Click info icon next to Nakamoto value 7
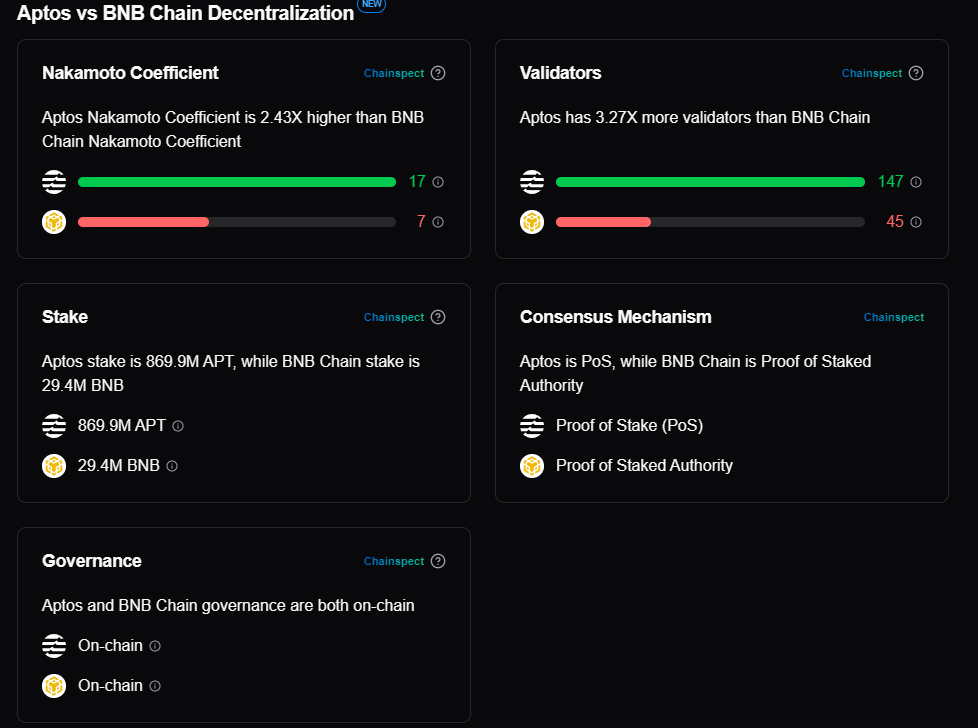 (438, 222)
